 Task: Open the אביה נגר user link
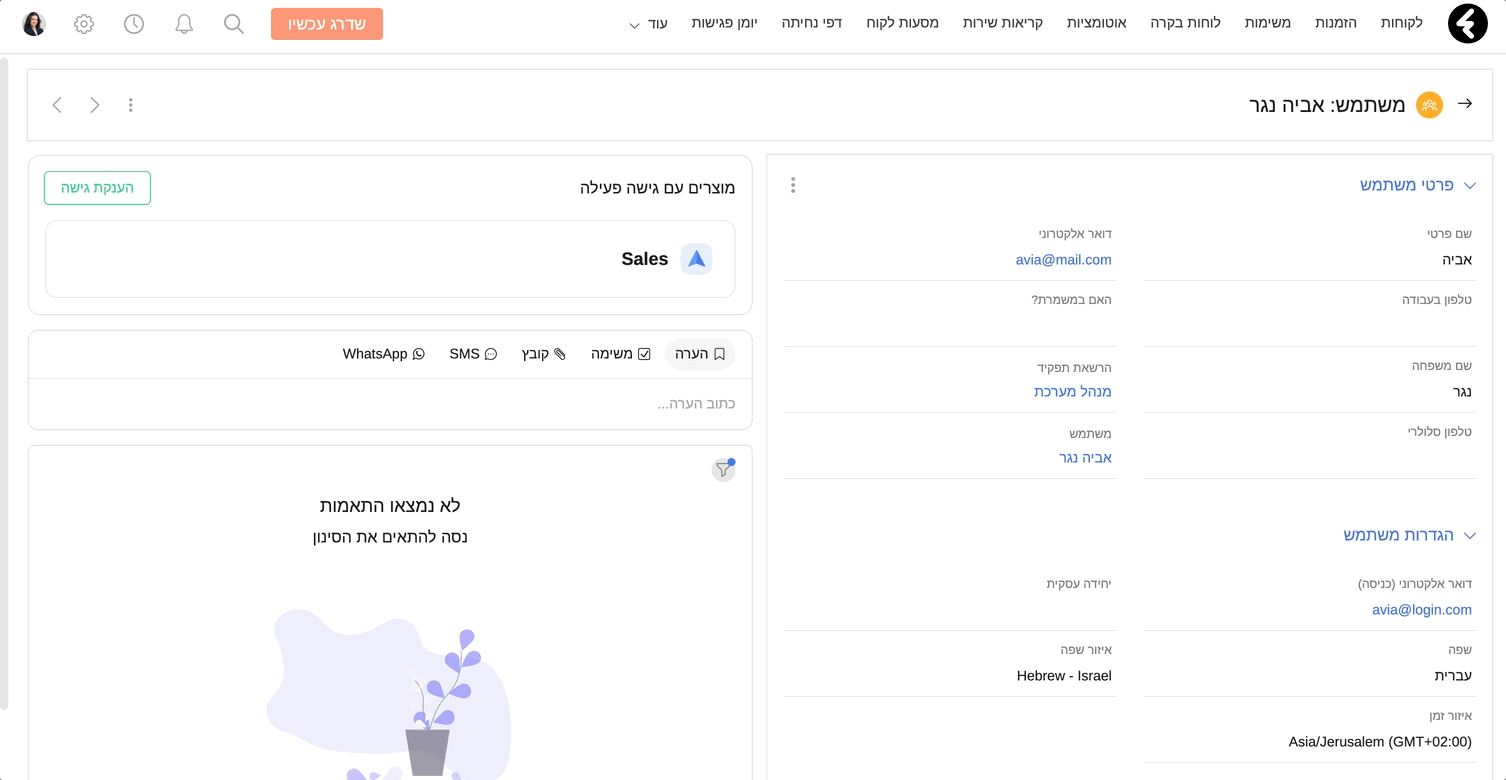[x=1086, y=458]
